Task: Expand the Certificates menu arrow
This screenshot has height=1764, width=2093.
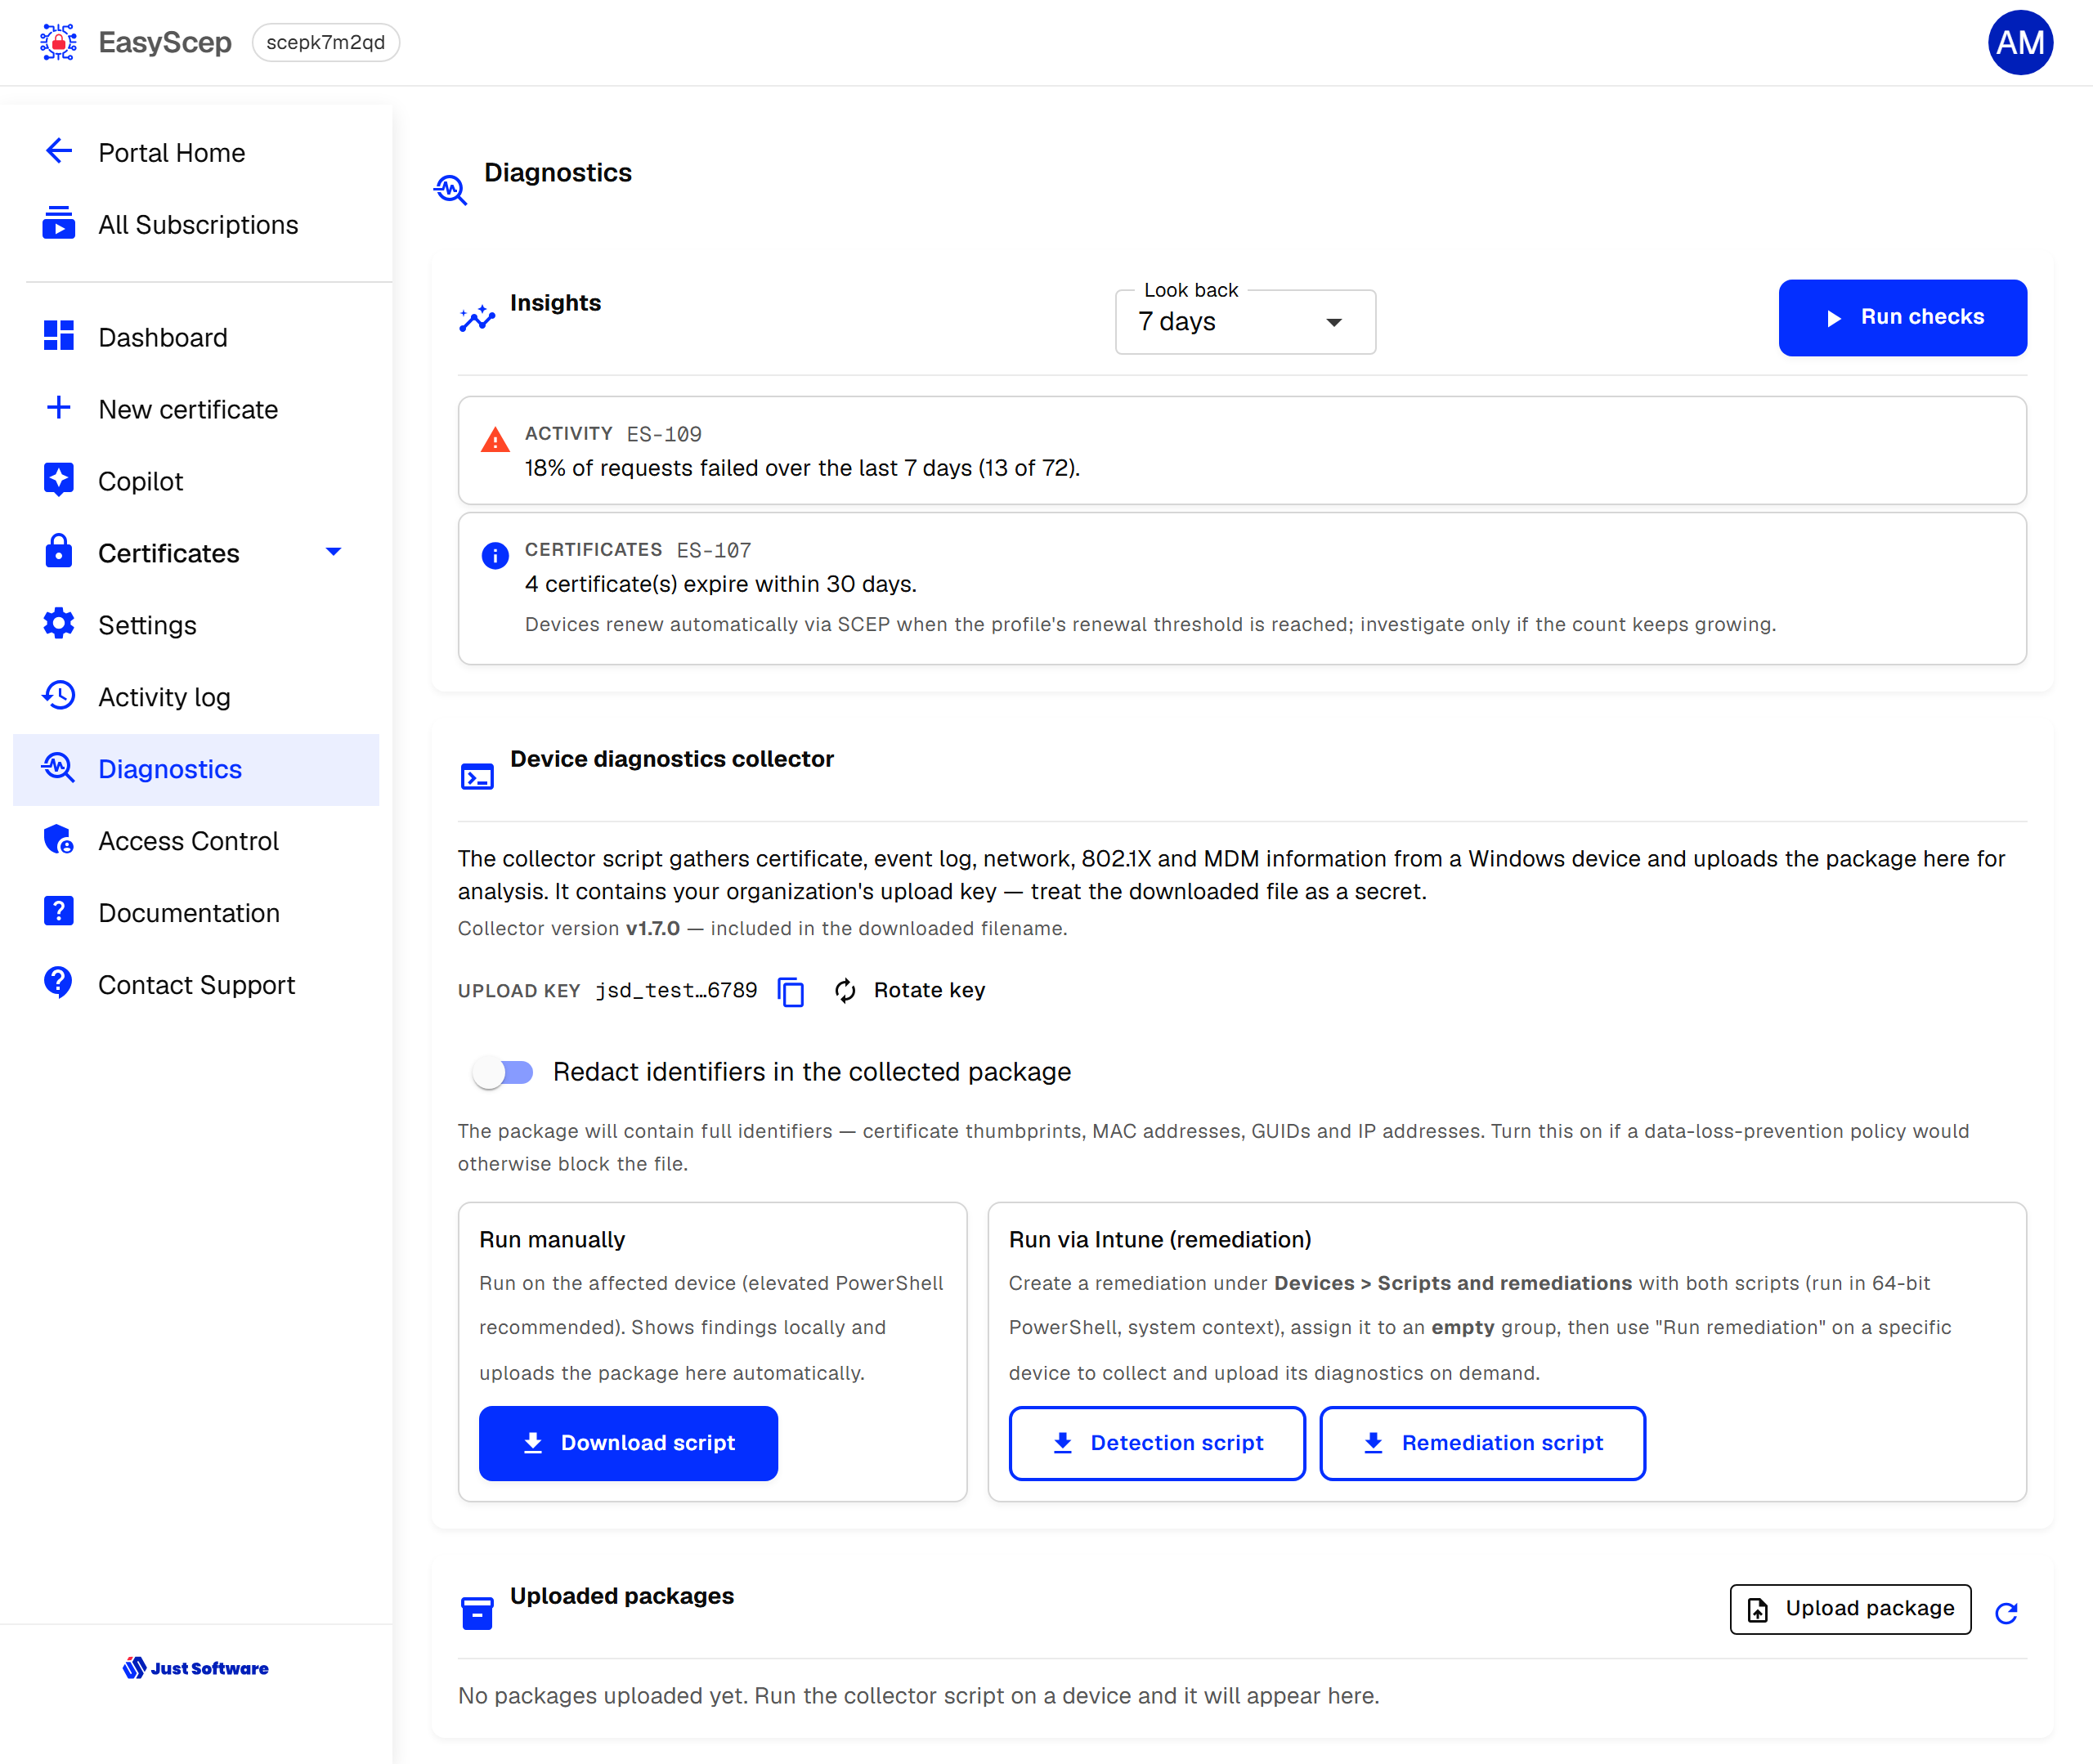Action: tap(333, 552)
